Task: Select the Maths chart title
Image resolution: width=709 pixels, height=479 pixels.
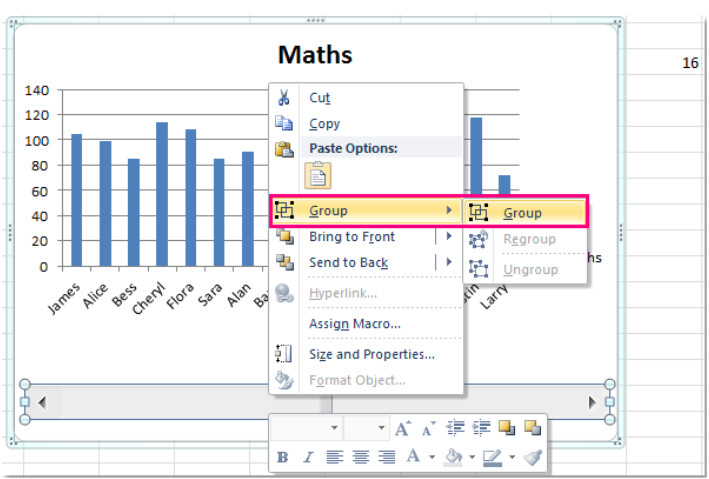Action: [315, 55]
